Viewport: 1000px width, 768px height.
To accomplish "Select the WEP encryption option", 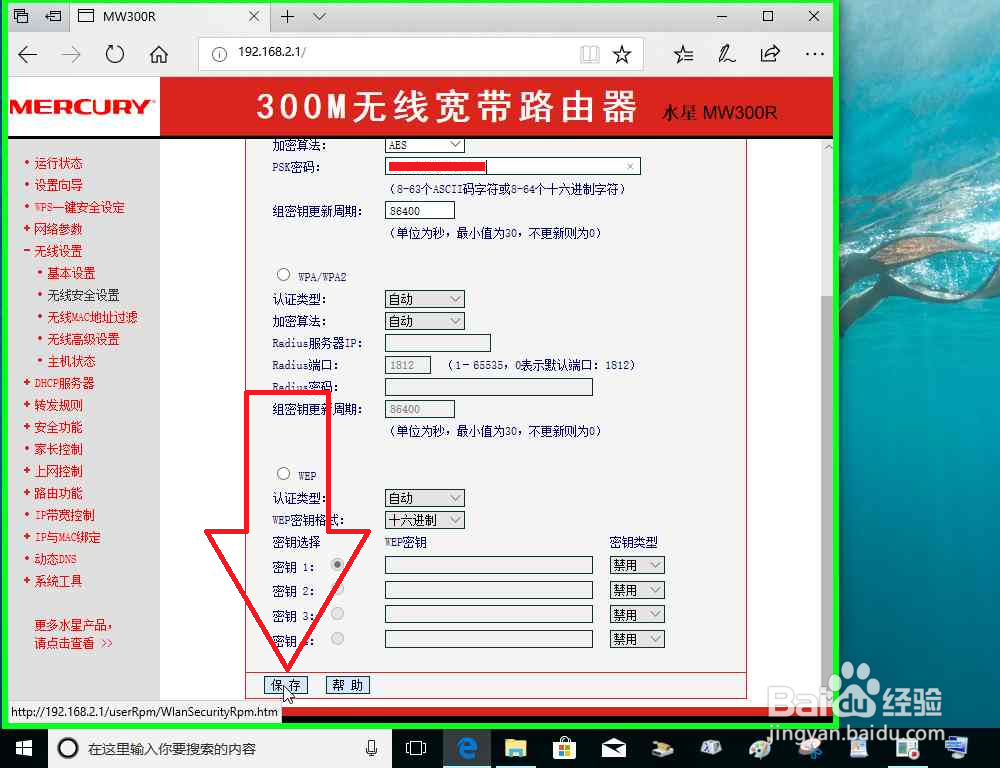I will pyautogui.click(x=283, y=473).
